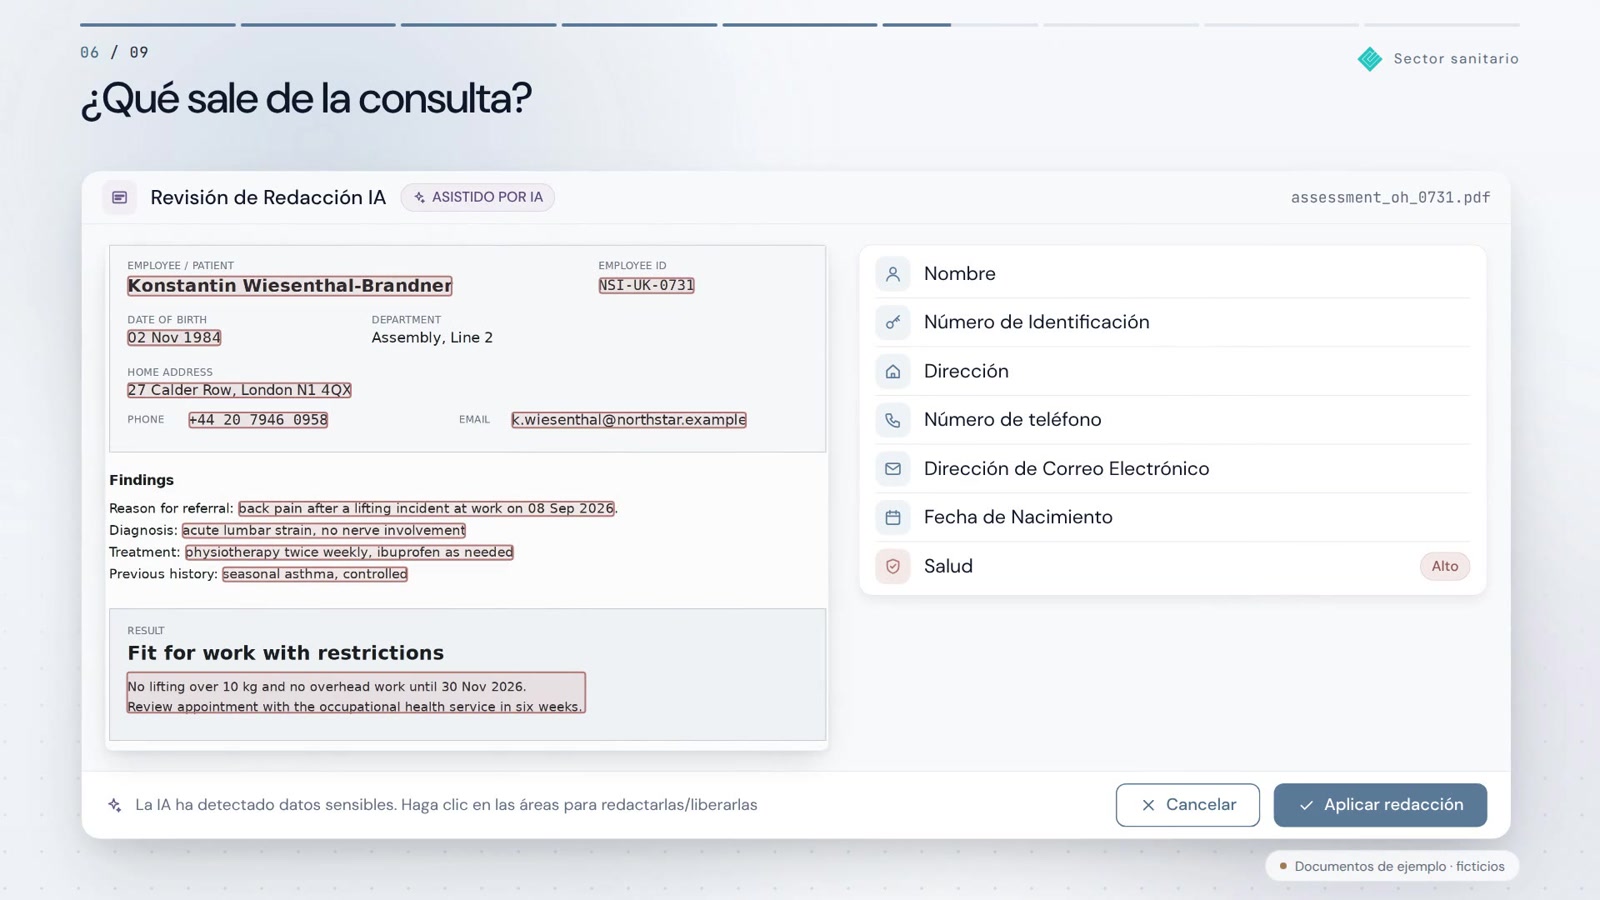Click the key icon beside Número de Identificación
The width and height of the screenshot is (1600, 900).
[893, 322]
